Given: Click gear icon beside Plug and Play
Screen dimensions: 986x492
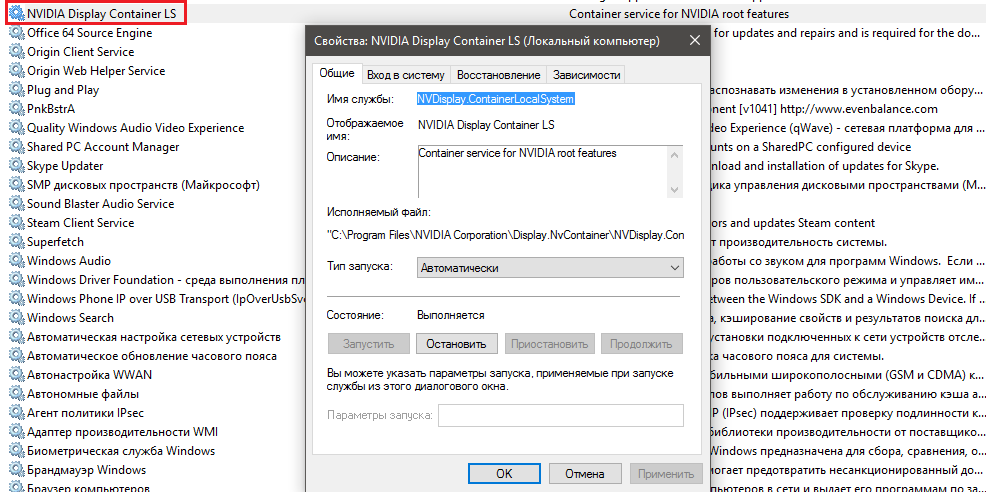Looking at the screenshot, I should pyautogui.click(x=16, y=90).
